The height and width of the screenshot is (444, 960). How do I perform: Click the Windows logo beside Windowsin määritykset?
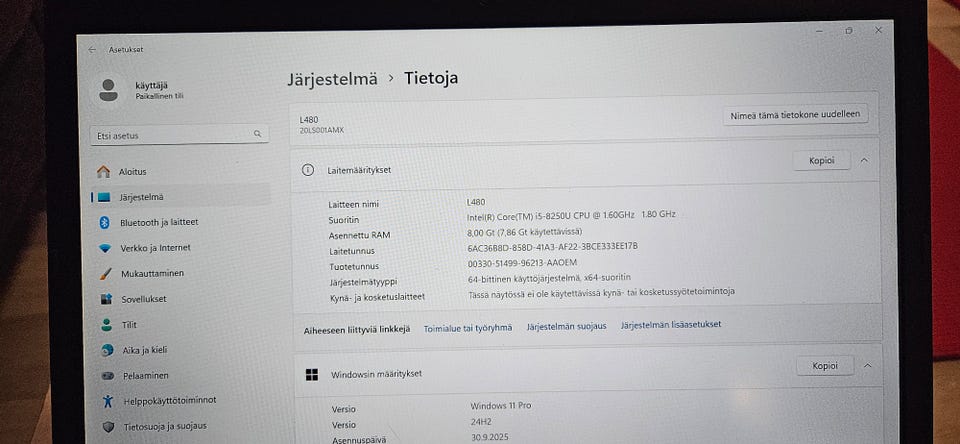click(312, 375)
